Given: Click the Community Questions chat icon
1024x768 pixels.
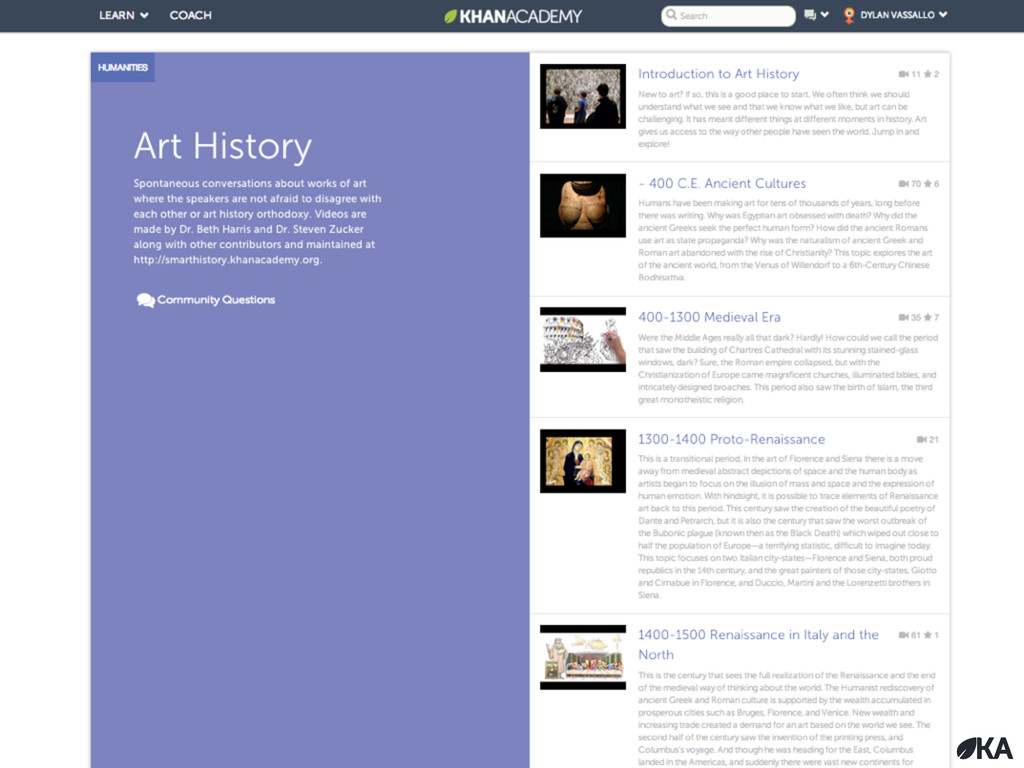Looking at the screenshot, I should pos(145,300).
